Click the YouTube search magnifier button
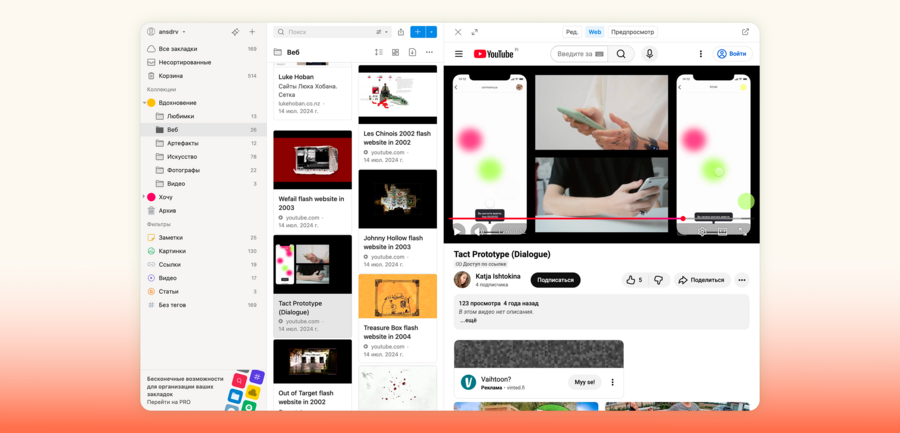This screenshot has height=433, width=900. (x=621, y=54)
